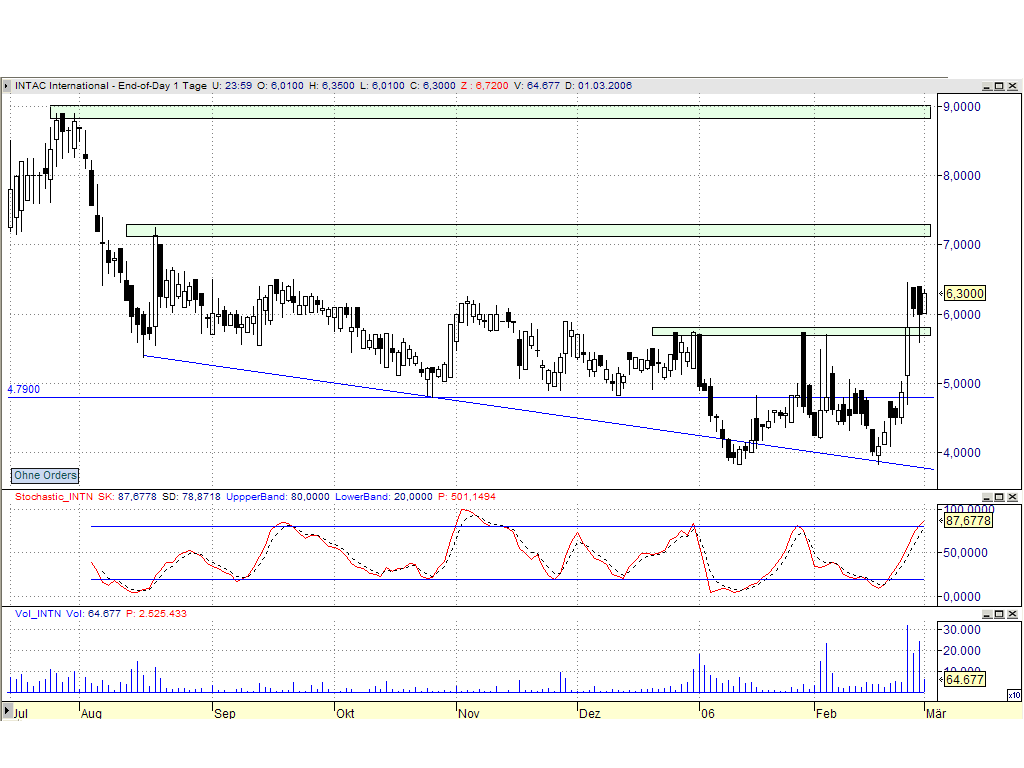Toggle the x10 volume scale box
The image size is (1024, 768).
(x=1014, y=695)
